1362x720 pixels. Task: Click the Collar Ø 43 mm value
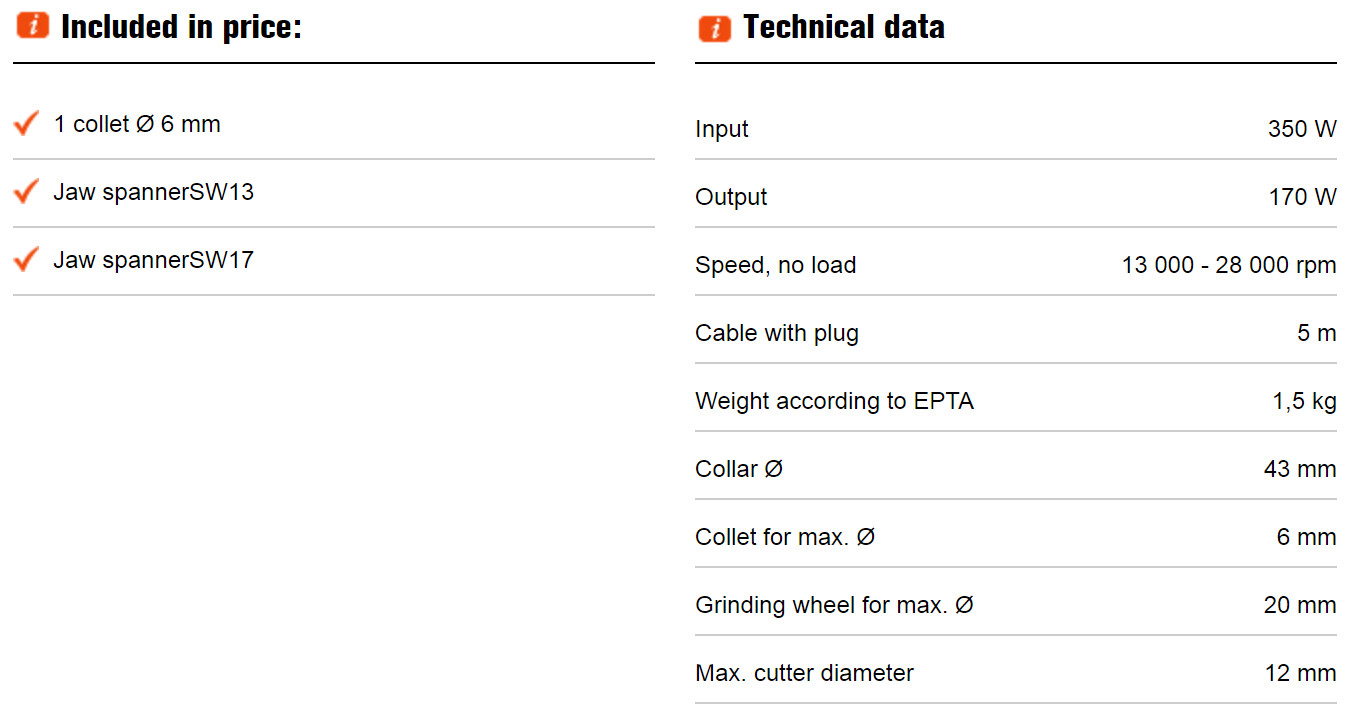point(1300,469)
